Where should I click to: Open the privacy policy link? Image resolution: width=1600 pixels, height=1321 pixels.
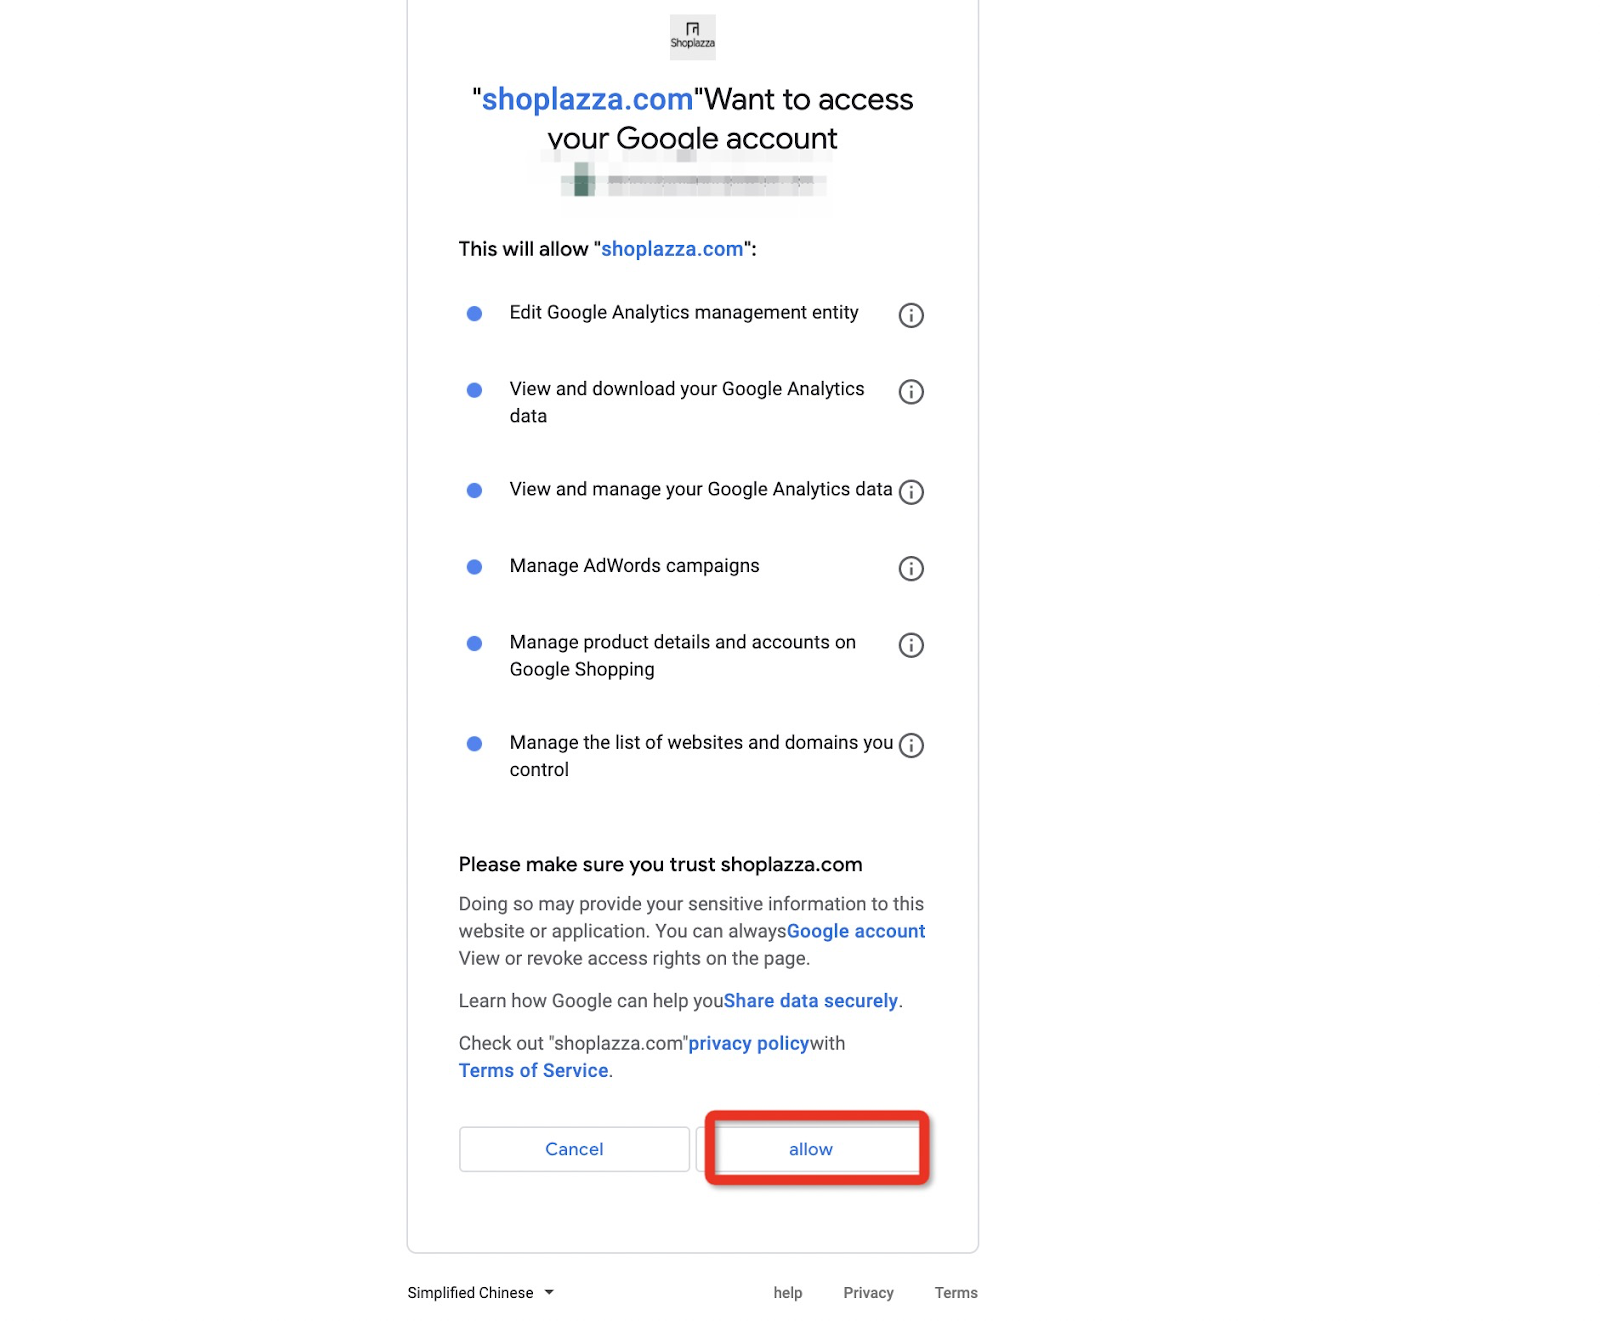point(749,1043)
